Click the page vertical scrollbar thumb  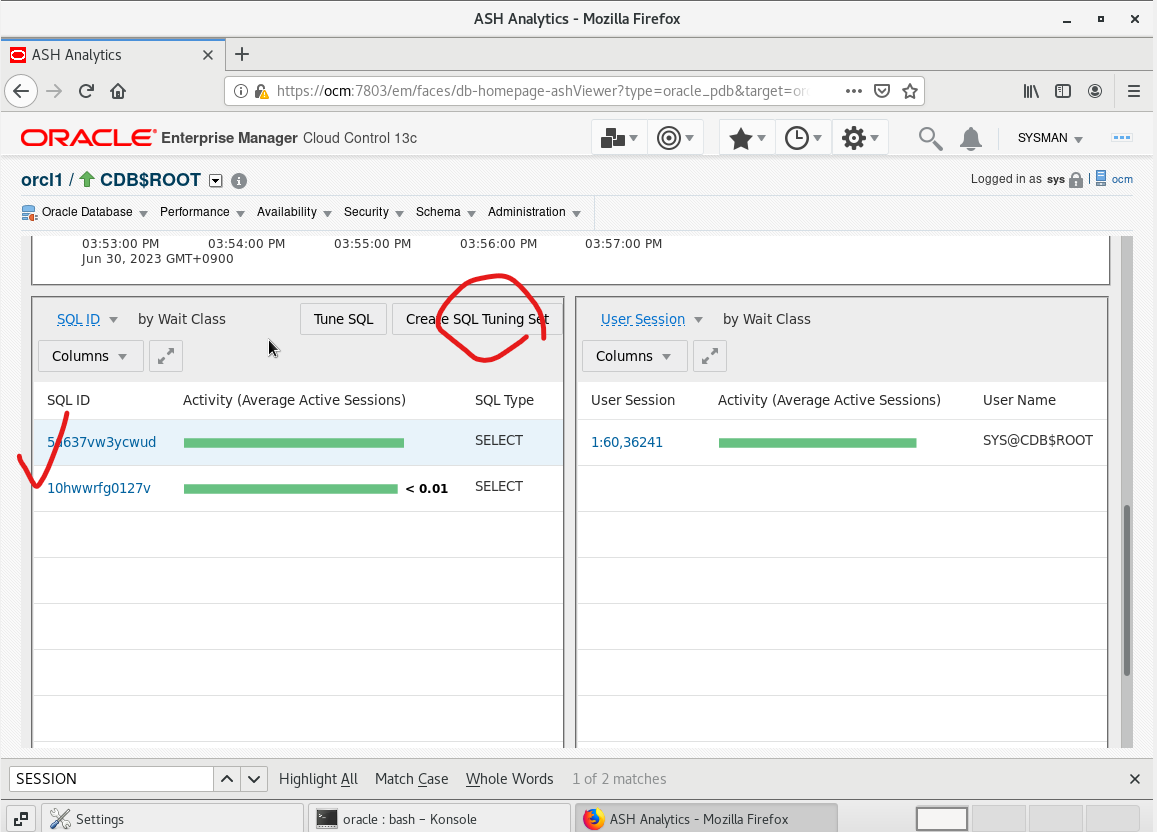tap(1127, 590)
